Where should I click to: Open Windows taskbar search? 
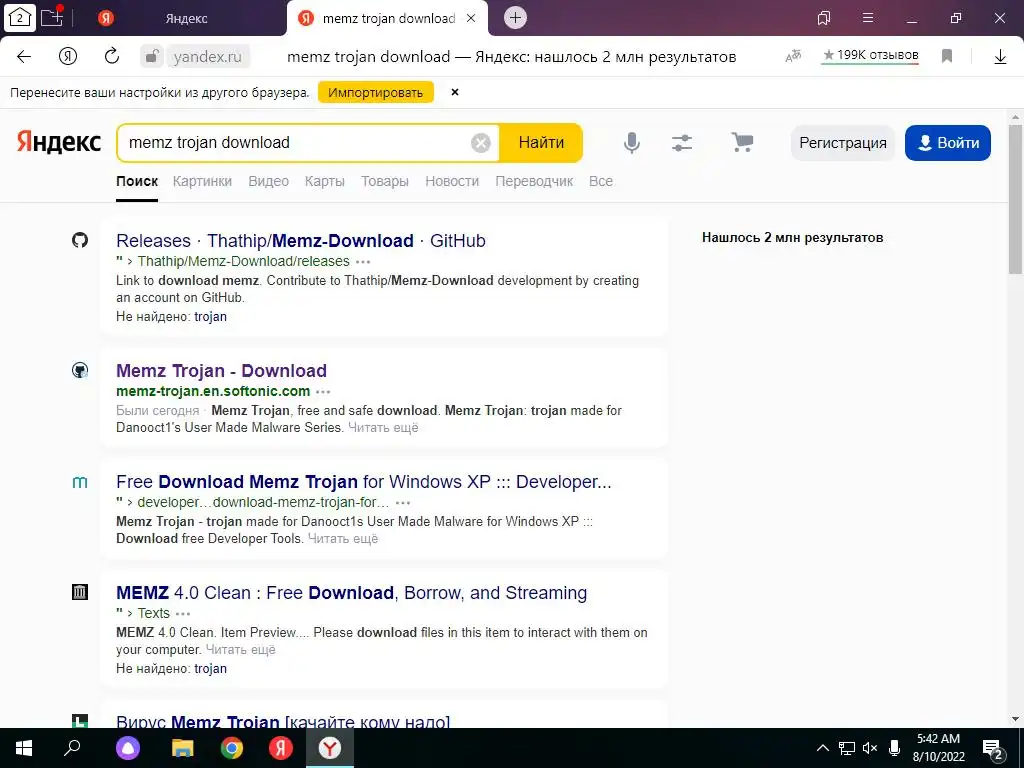(72, 748)
